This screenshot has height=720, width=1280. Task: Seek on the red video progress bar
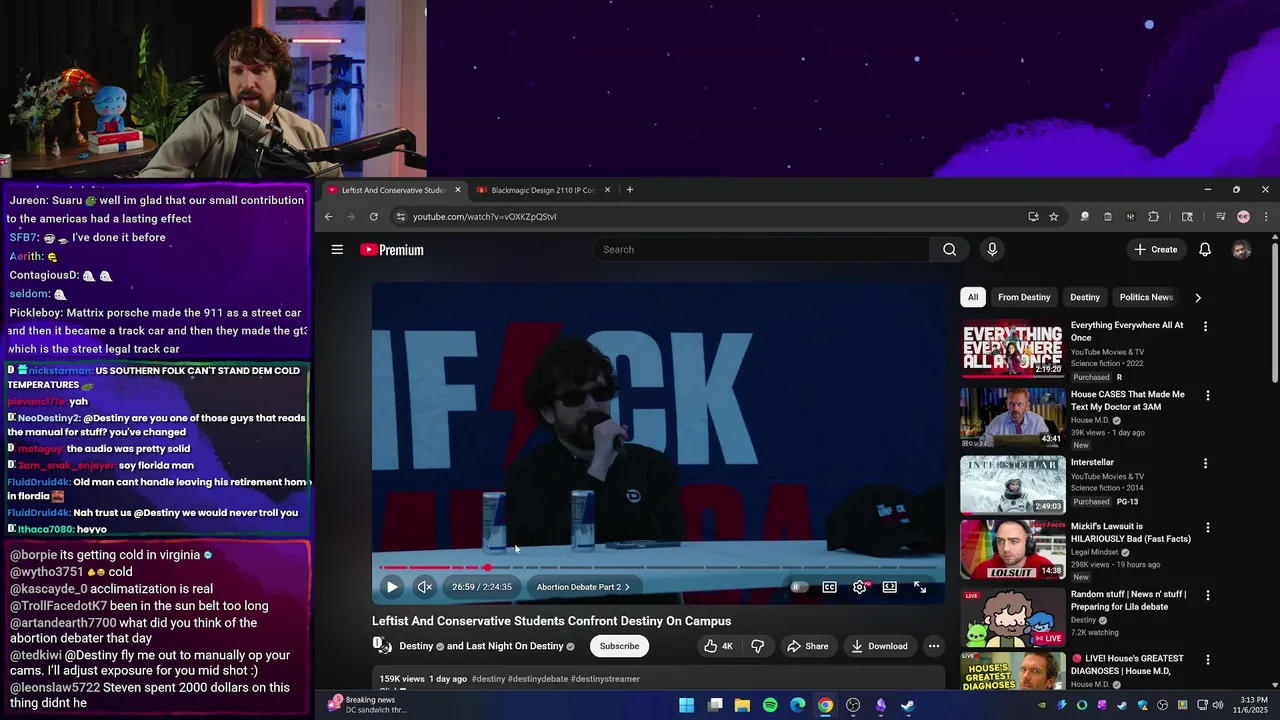pos(658,567)
